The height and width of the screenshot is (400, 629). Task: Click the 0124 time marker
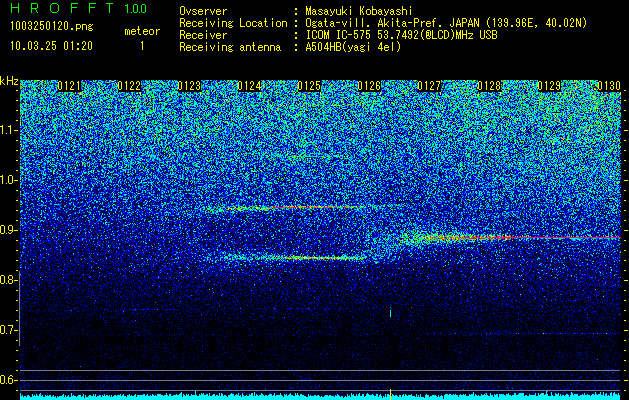click(249, 86)
